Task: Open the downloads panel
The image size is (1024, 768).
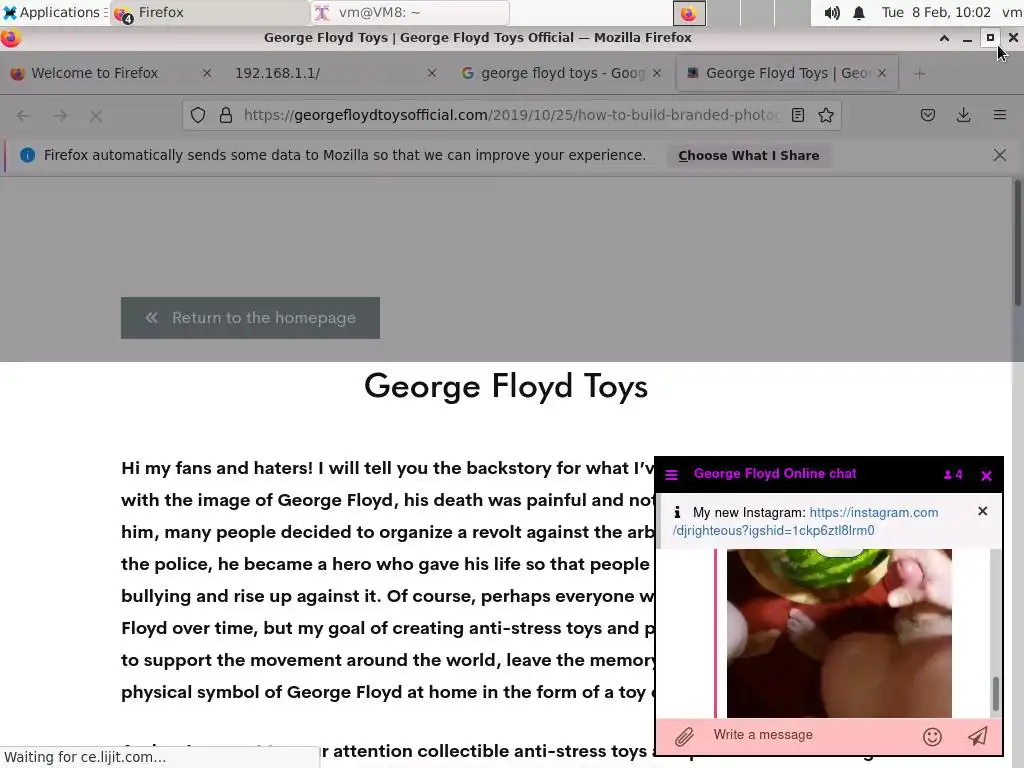Action: click(963, 116)
